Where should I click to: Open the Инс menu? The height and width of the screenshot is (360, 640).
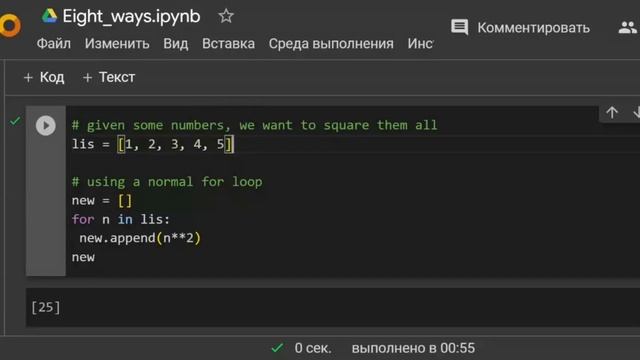420,44
